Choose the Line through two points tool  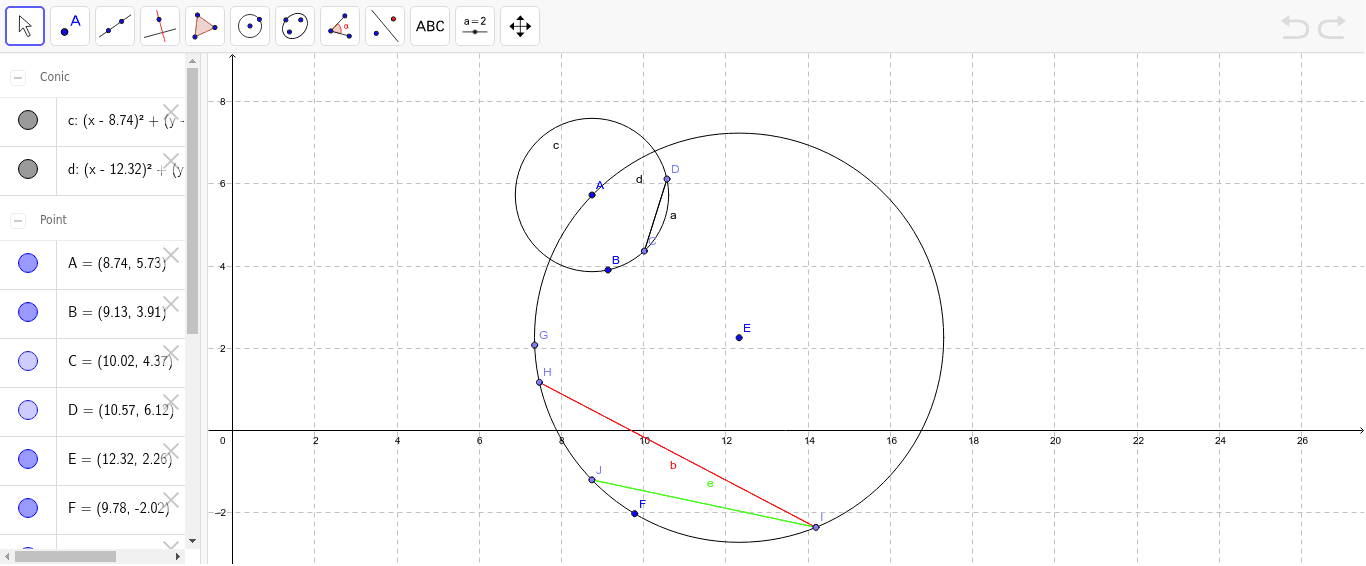pos(115,26)
